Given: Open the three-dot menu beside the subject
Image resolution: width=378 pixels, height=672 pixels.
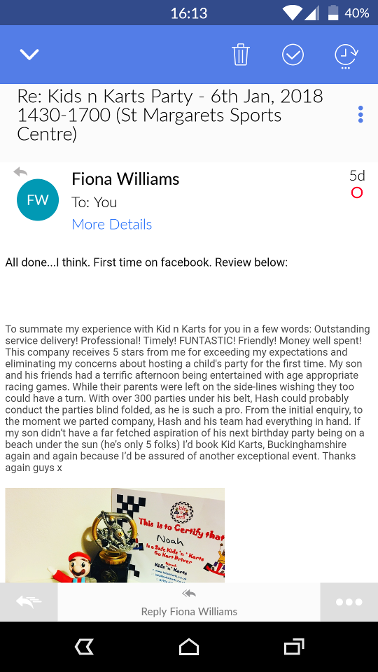Looking at the screenshot, I should pos(360,114).
